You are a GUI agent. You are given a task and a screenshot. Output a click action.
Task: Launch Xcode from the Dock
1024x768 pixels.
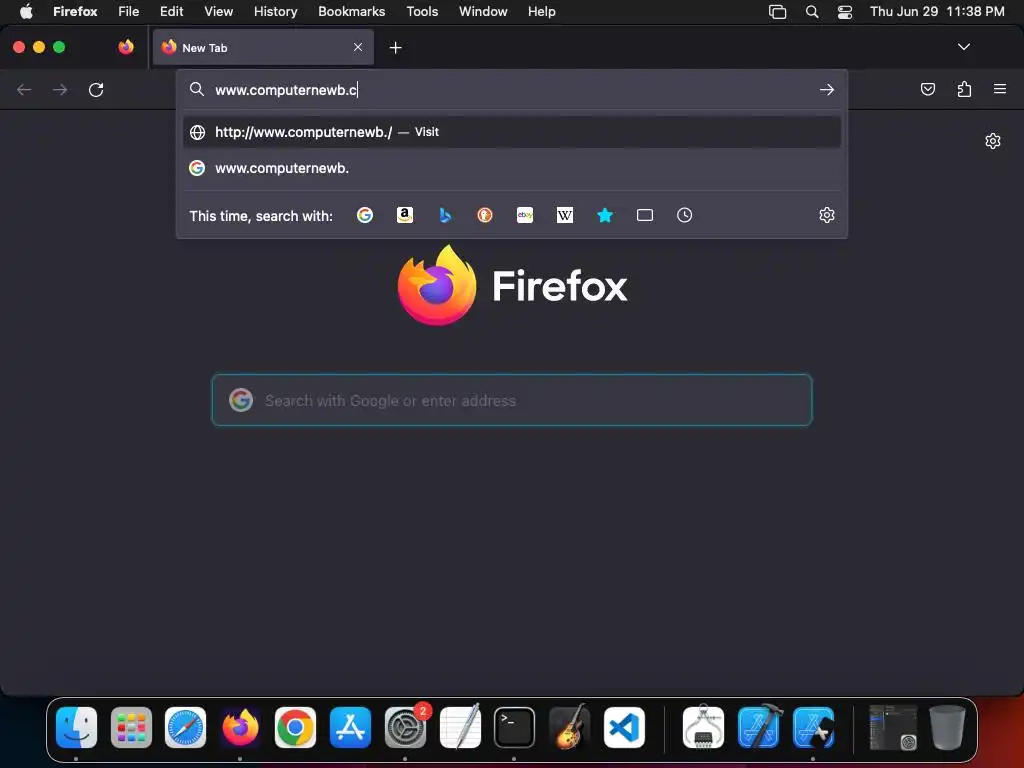click(x=758, y=727)
